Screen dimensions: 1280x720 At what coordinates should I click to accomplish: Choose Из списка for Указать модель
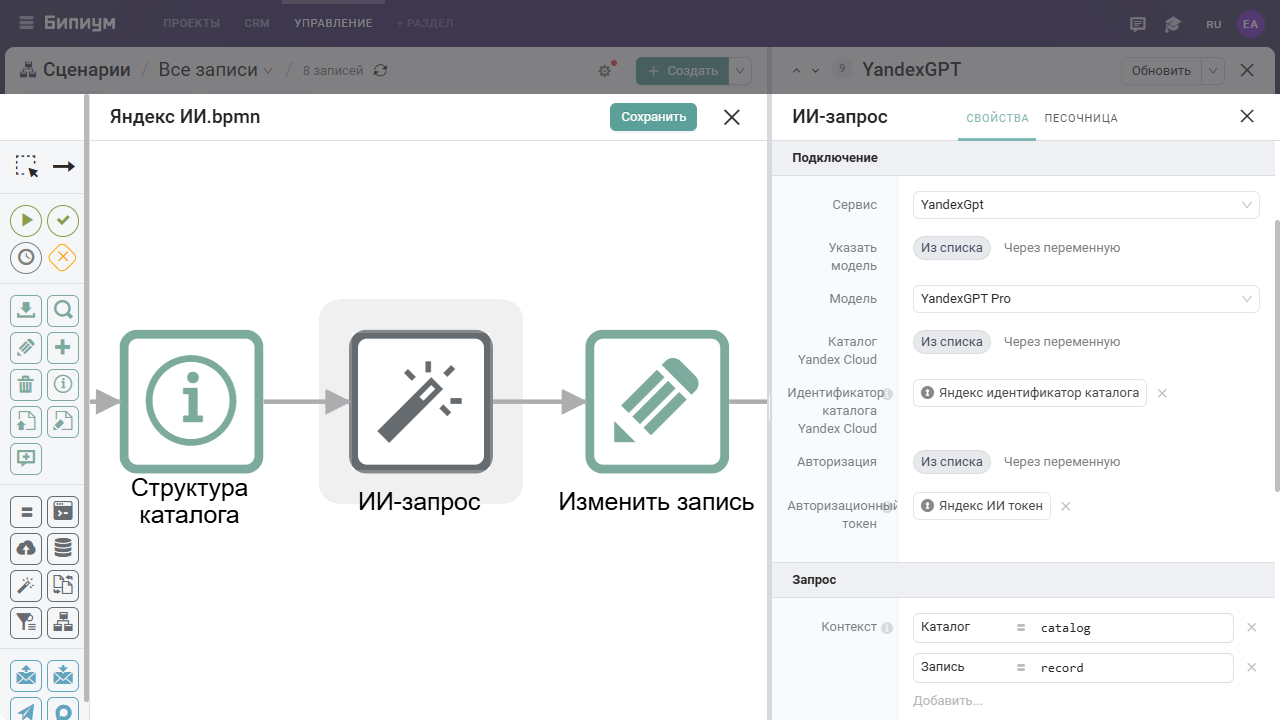[952, 248]
